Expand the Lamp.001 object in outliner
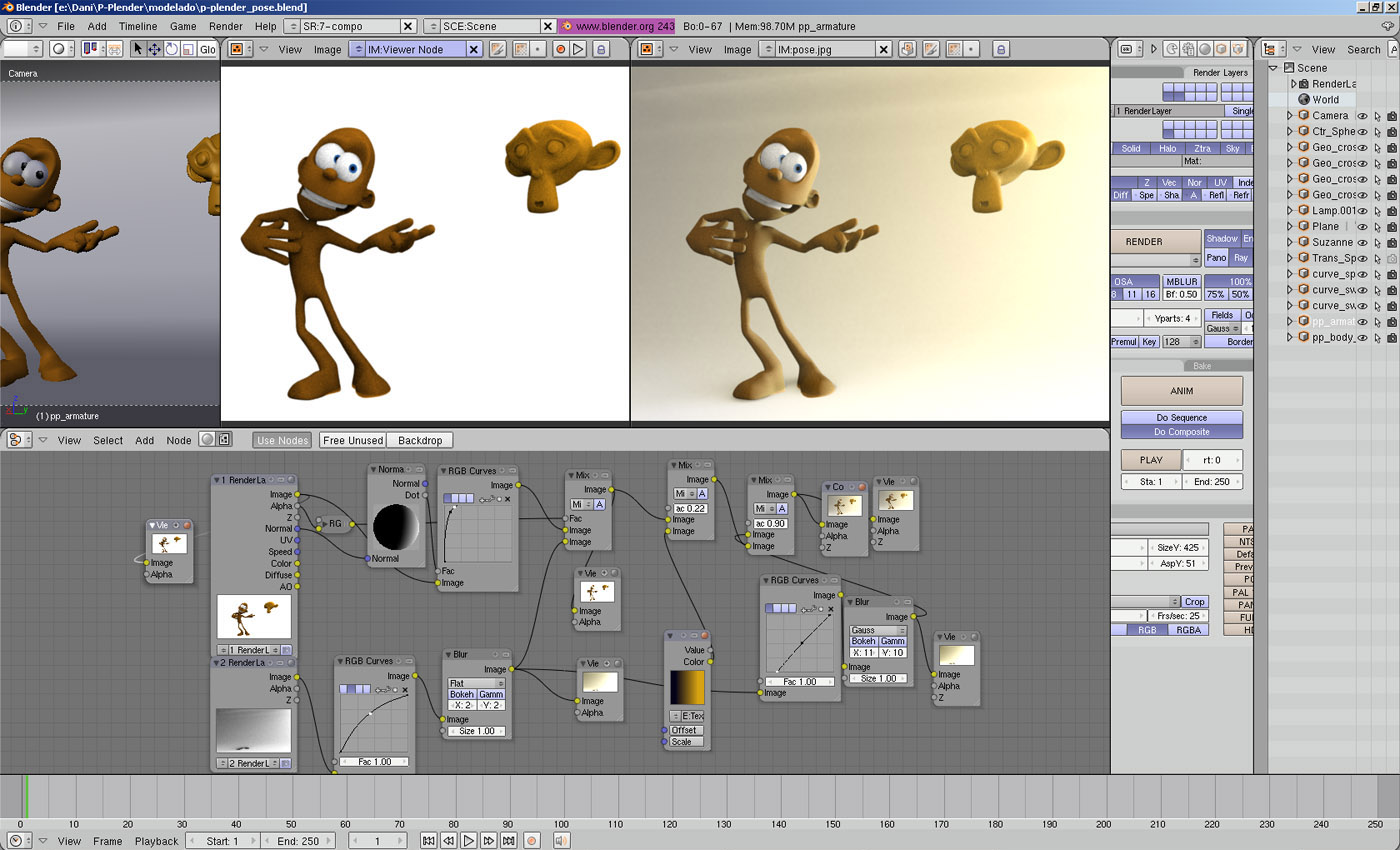 [1289, 211]
